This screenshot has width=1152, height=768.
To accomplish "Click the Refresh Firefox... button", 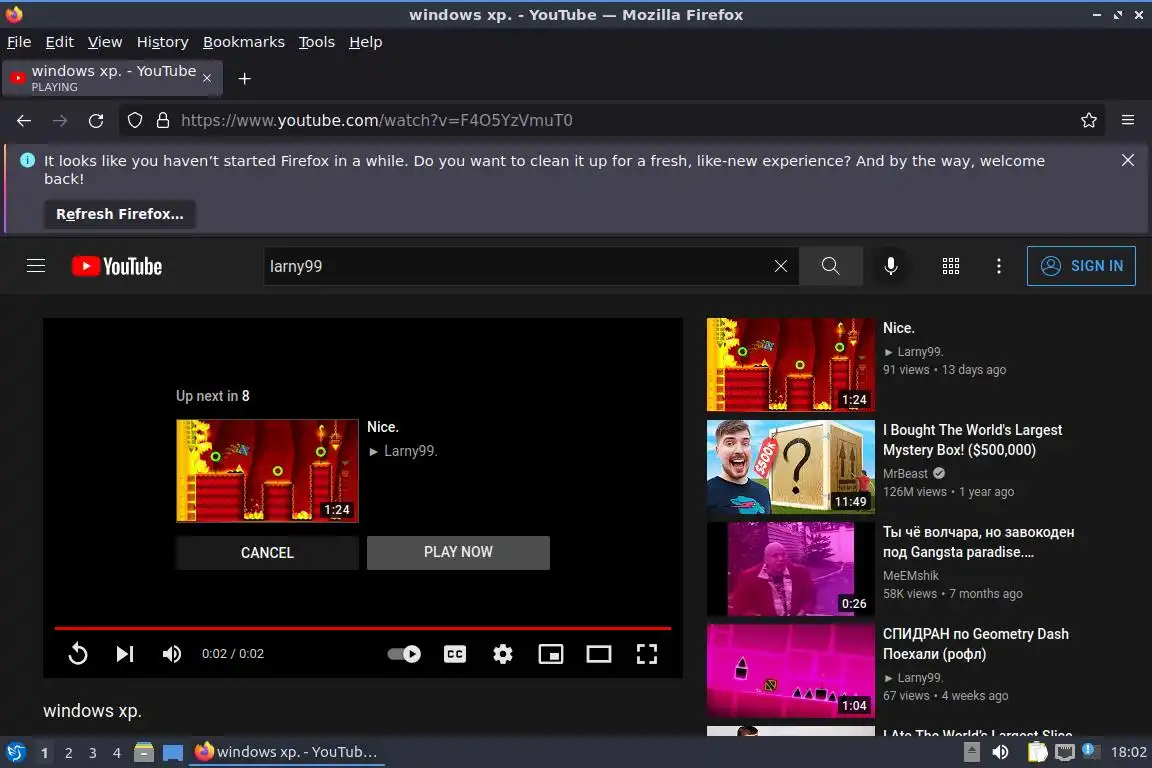I will [x=120, y=214].
